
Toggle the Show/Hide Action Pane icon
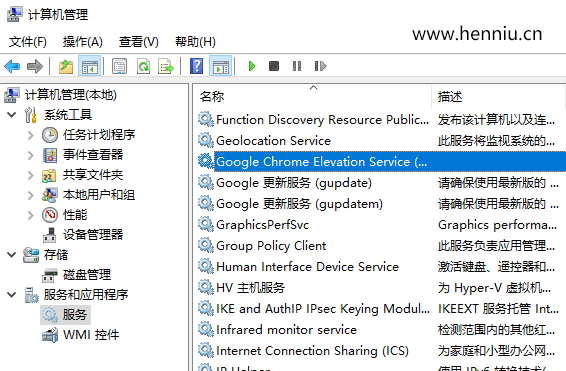point(221,66)
